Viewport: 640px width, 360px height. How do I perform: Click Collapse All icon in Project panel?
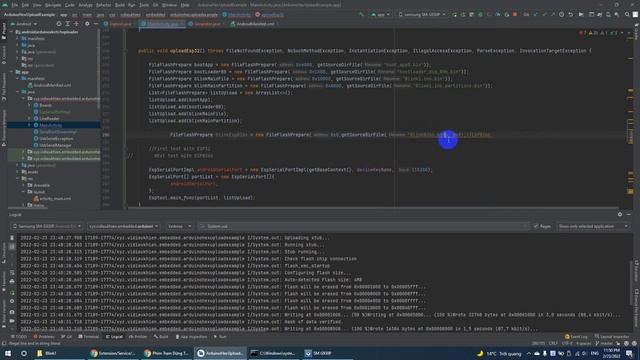(x=76, y=24)
